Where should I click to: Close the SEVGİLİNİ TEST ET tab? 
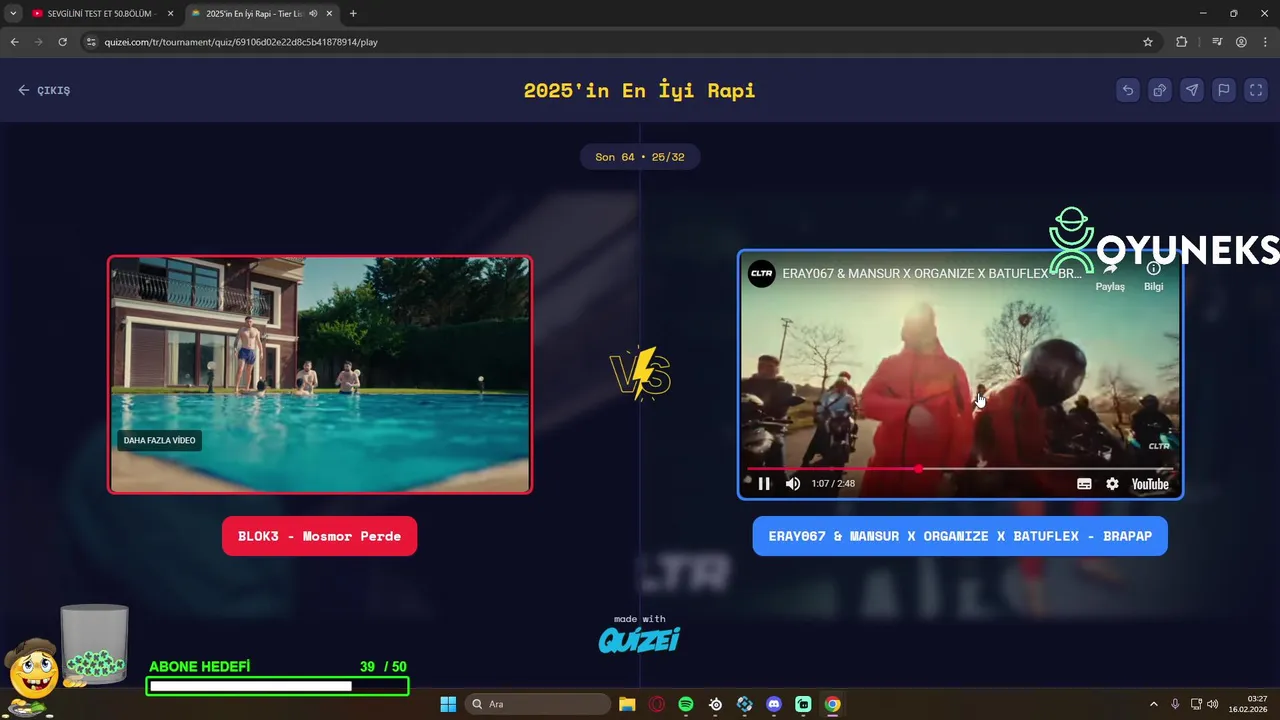[170, 14]
